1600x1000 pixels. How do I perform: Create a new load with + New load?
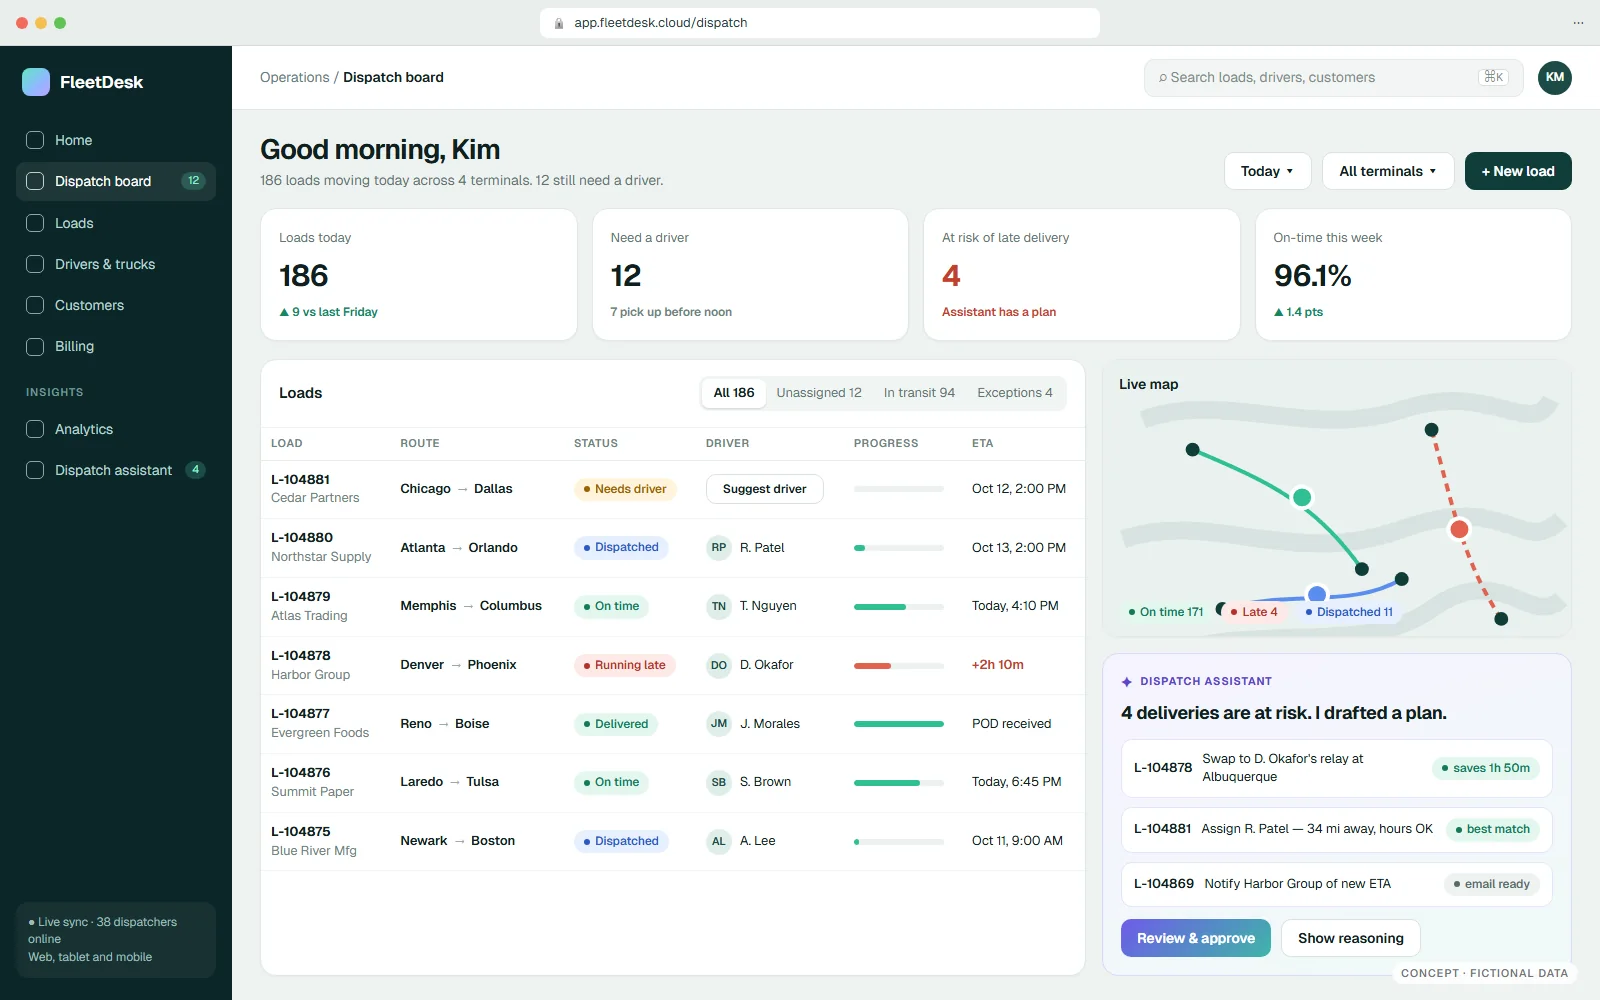(1518, 171)
